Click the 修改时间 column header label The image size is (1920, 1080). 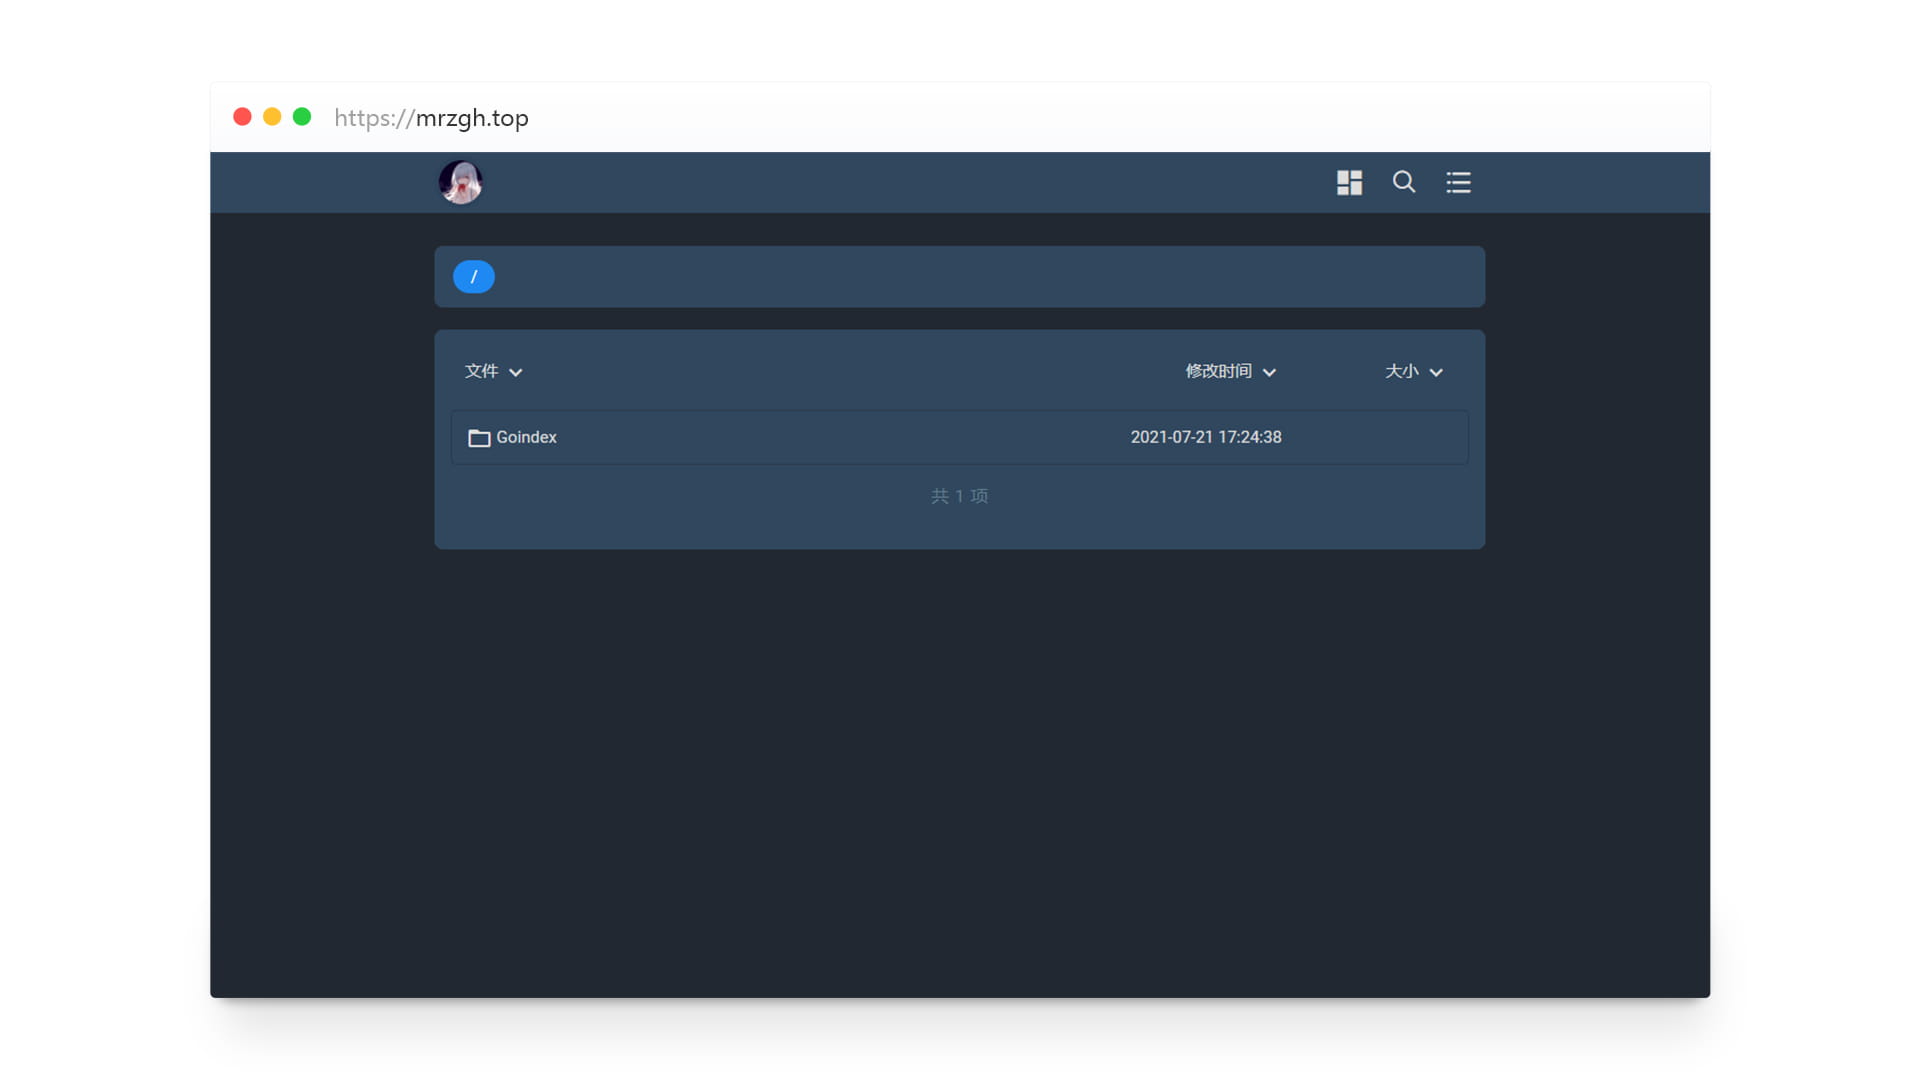pyautogui.click(x=1218, y=371)
